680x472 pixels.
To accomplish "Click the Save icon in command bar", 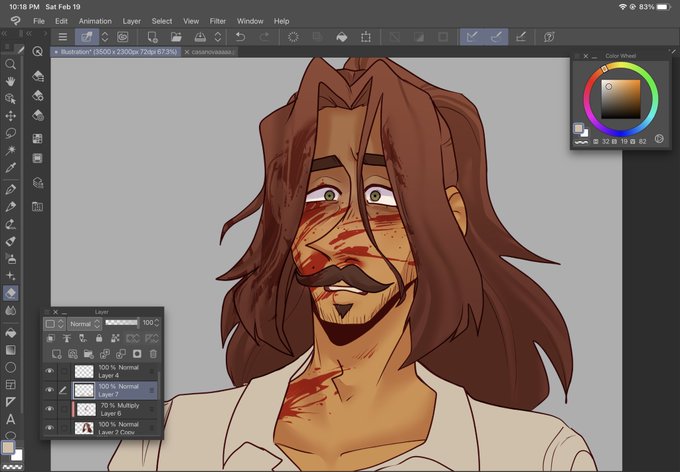I will [200, 37].
